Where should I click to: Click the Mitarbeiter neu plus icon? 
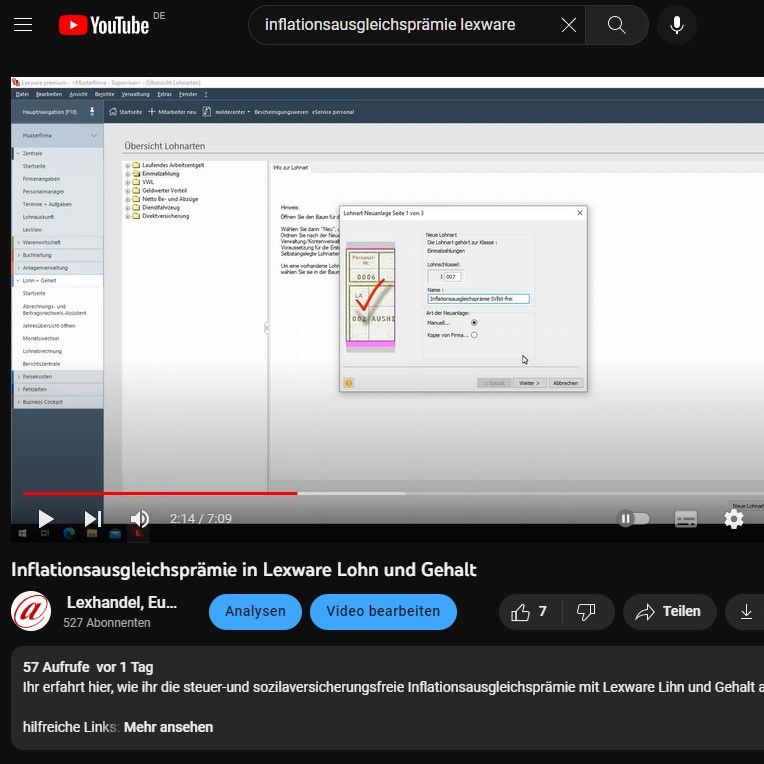click(152, 112)
